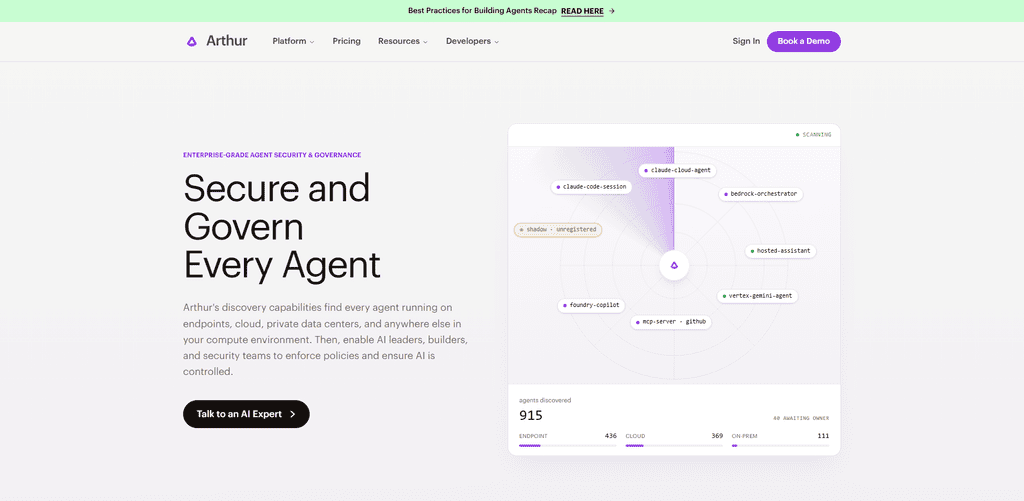Click the ON-PREM progress bar
1024x501 pixels.
[780, 446]
